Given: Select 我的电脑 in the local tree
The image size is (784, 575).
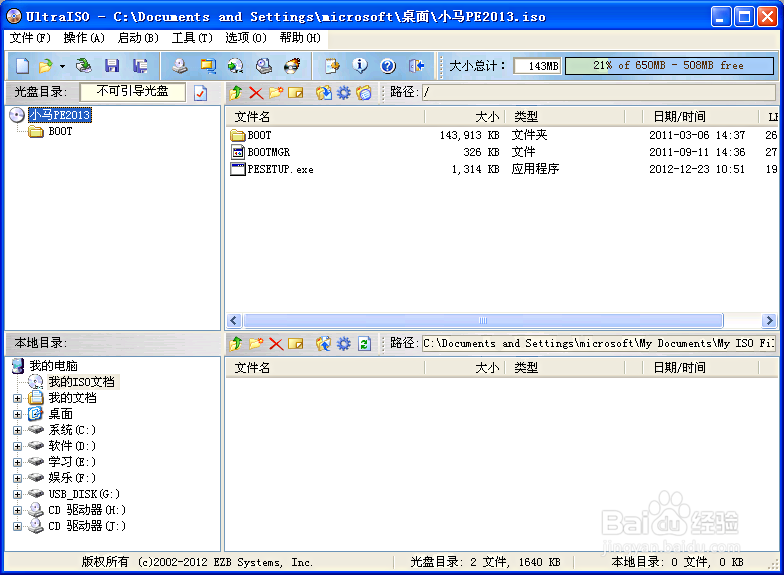Looking at the screenshot, I should pos(53,366).
